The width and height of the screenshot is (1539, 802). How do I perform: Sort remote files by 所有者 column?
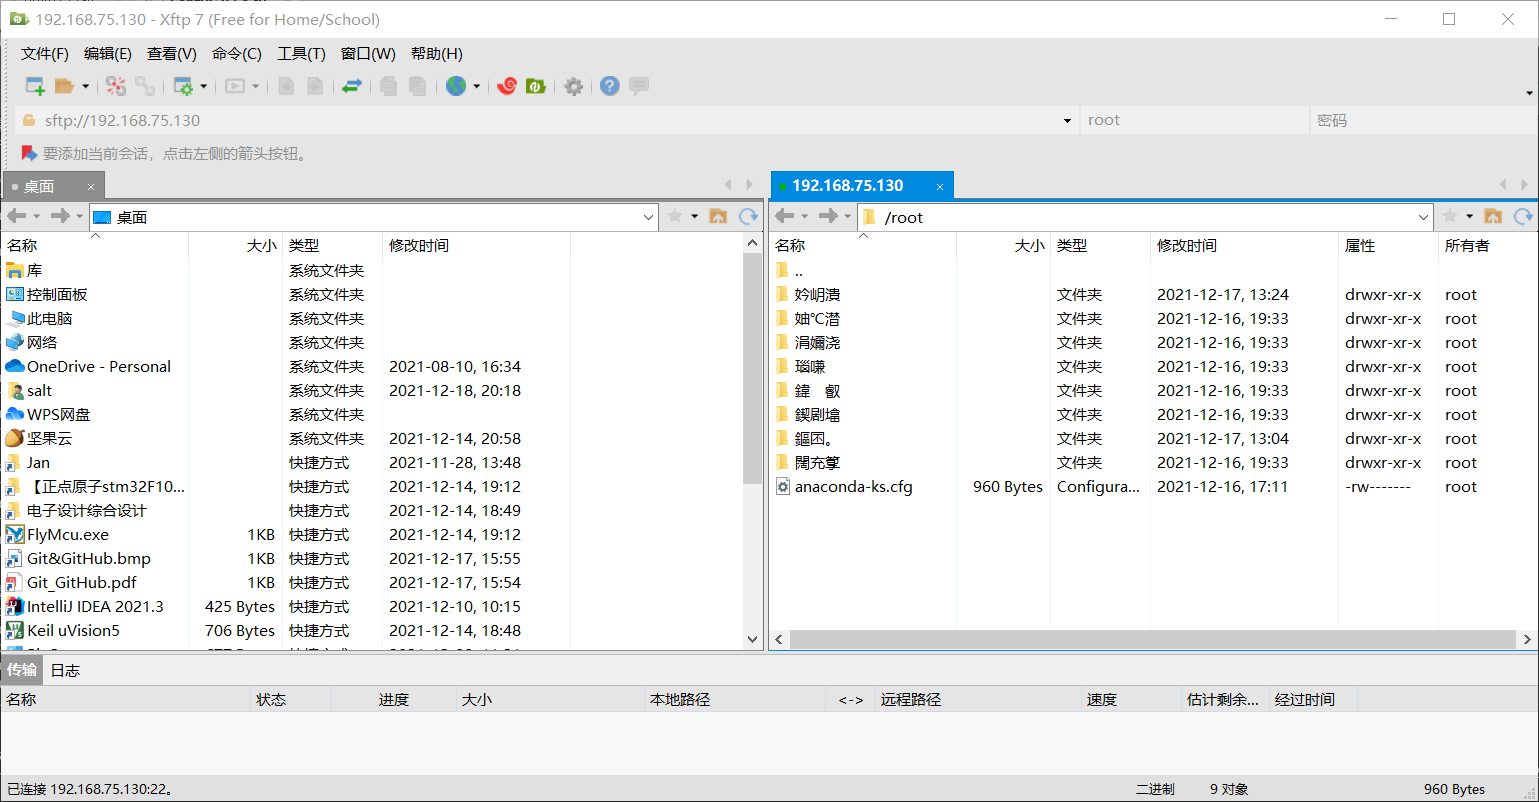tap(1487, 245)
